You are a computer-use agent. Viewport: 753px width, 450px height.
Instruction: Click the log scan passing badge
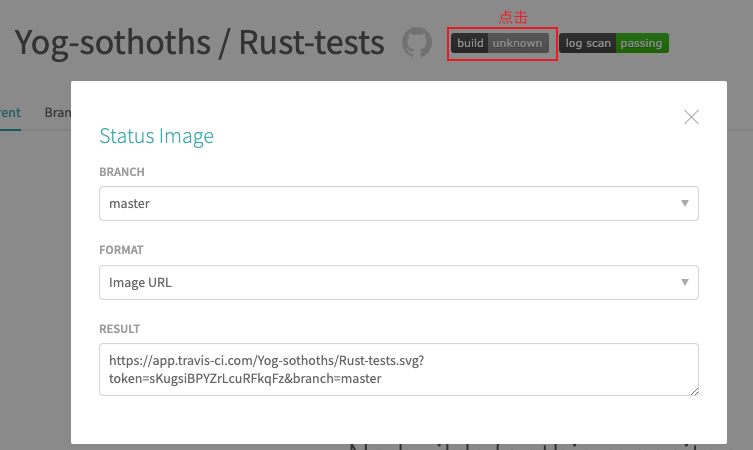(614, 43)
